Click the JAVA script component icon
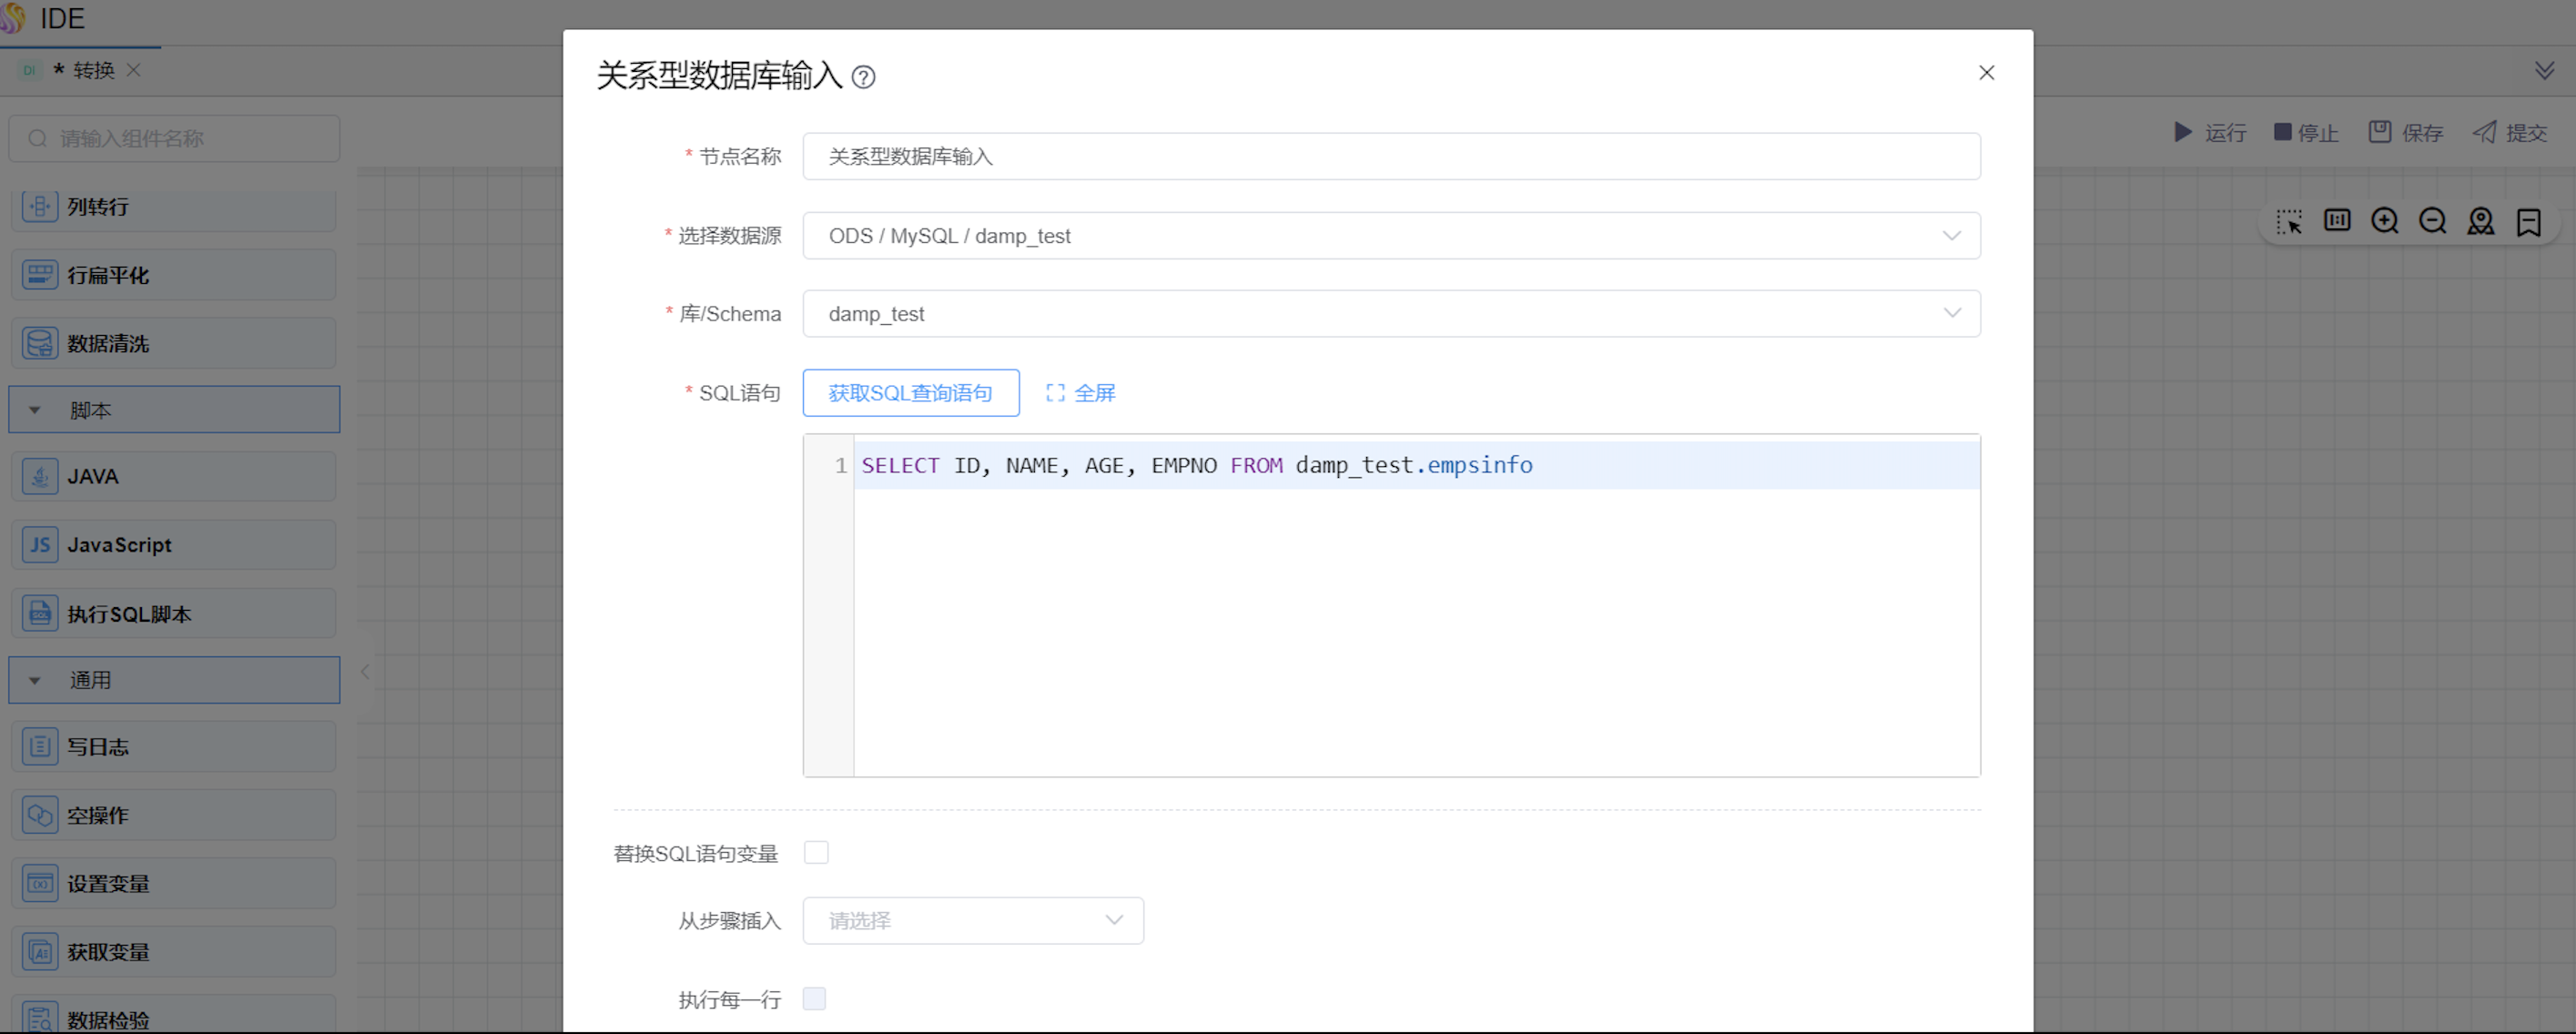 (x=40, y=477)
